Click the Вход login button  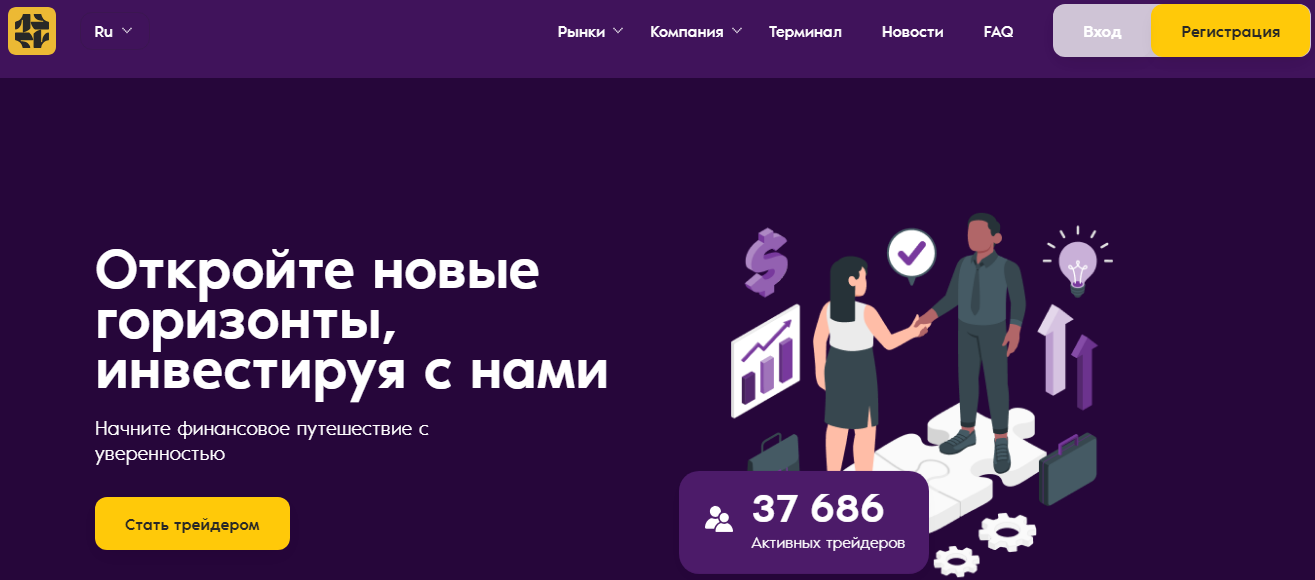coord(1102,31)
